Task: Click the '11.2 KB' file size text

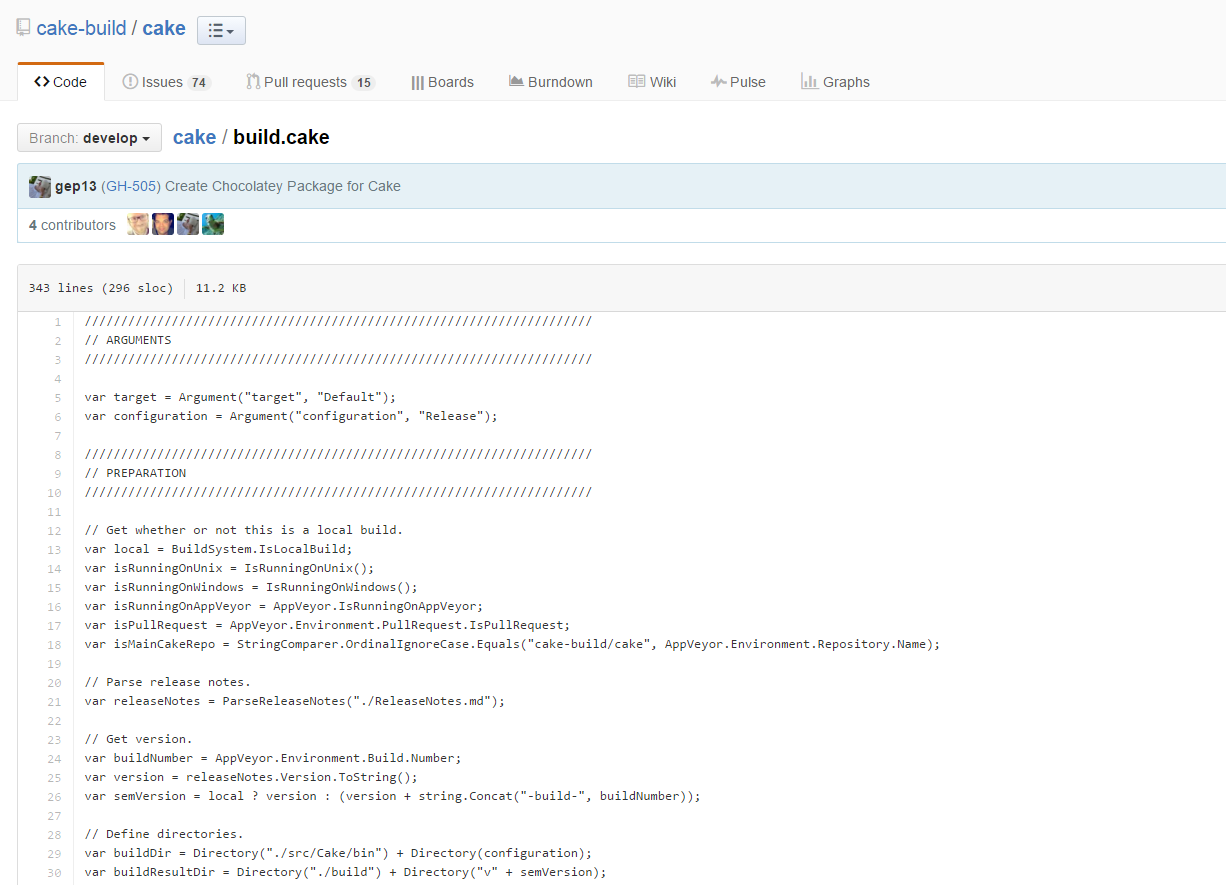Action: point(221,288)
